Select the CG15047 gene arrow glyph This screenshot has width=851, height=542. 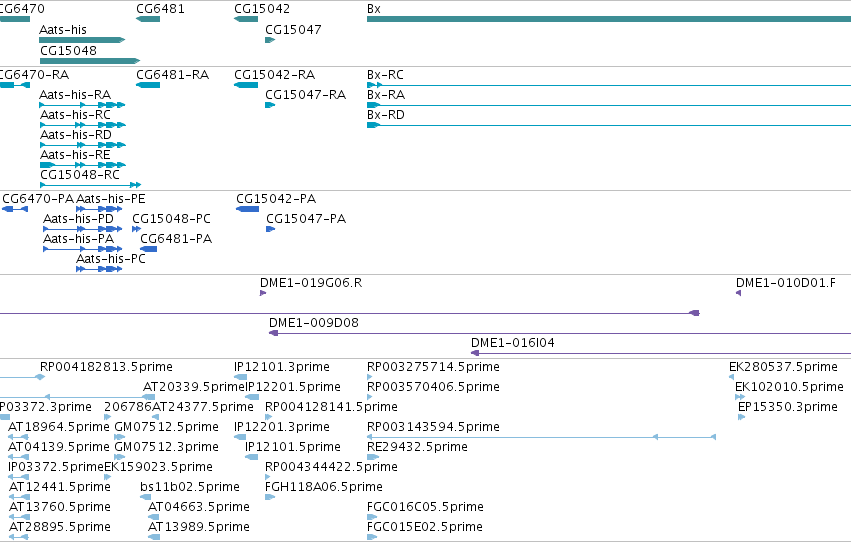pyautogui.click(x=270, y=40)
